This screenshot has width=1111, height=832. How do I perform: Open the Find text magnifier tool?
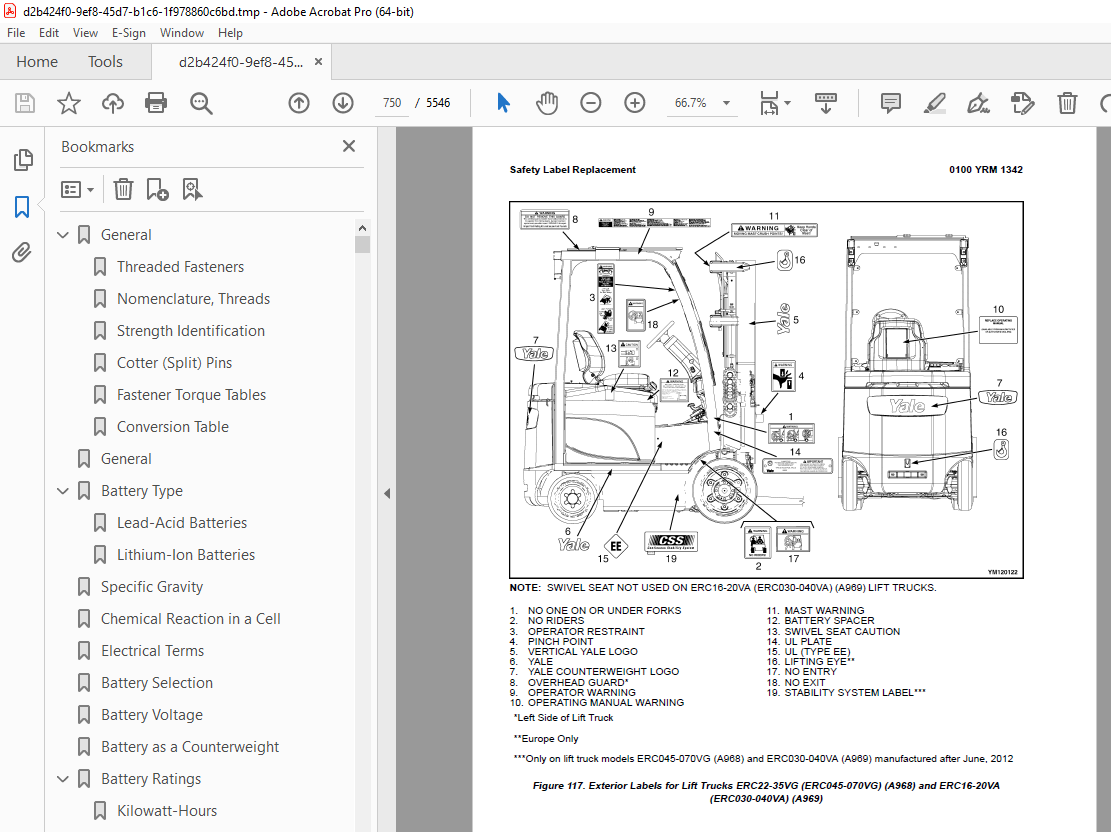(x=201, y=103)
